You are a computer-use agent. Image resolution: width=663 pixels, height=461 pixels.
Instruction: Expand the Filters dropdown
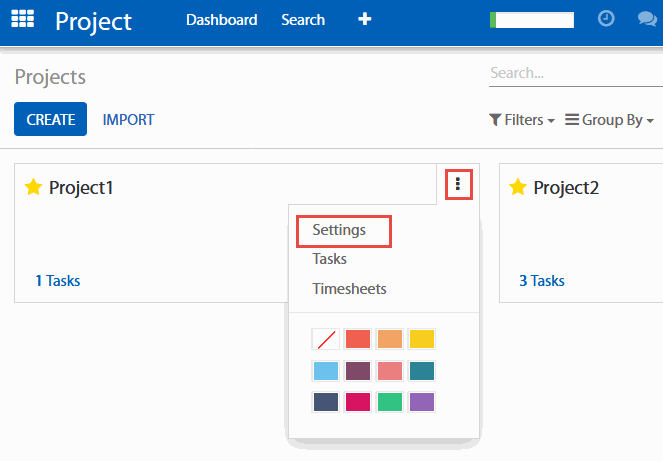[521, 120]
